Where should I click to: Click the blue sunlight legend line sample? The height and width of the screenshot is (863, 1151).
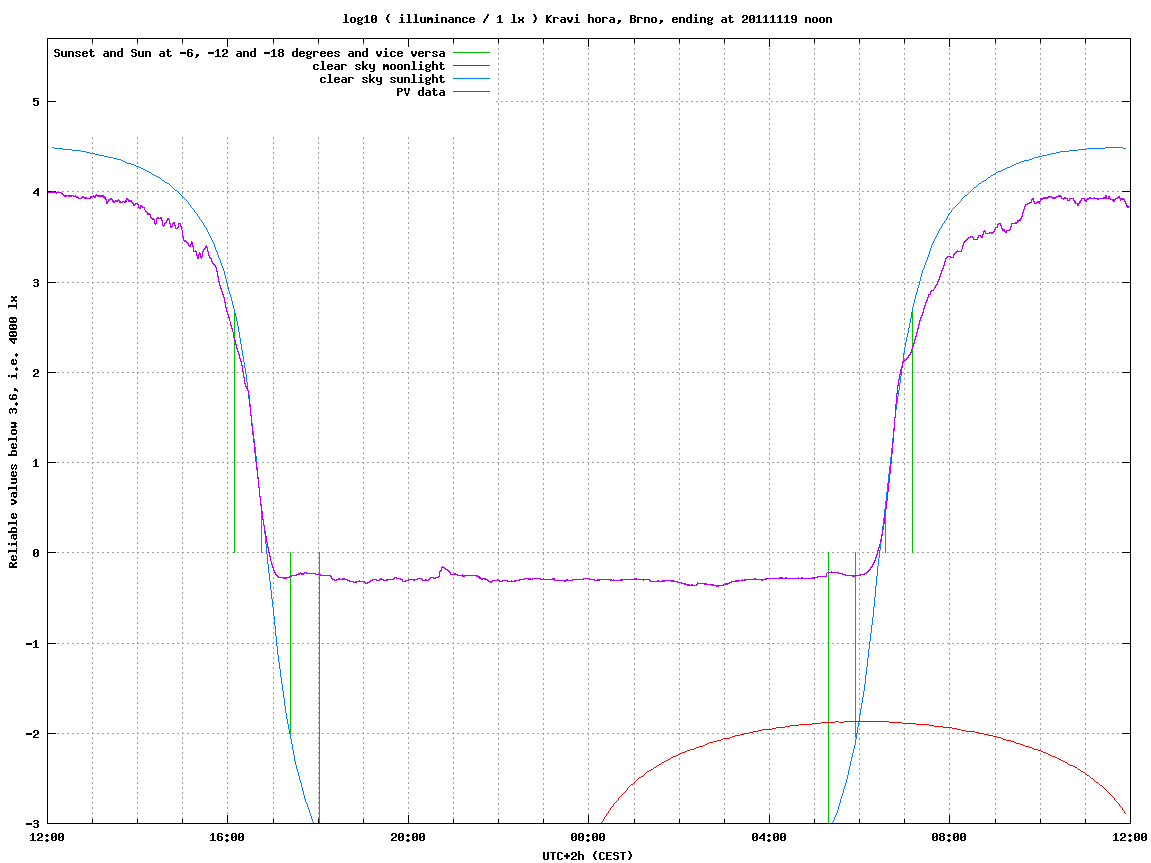(x=471, y=79)
